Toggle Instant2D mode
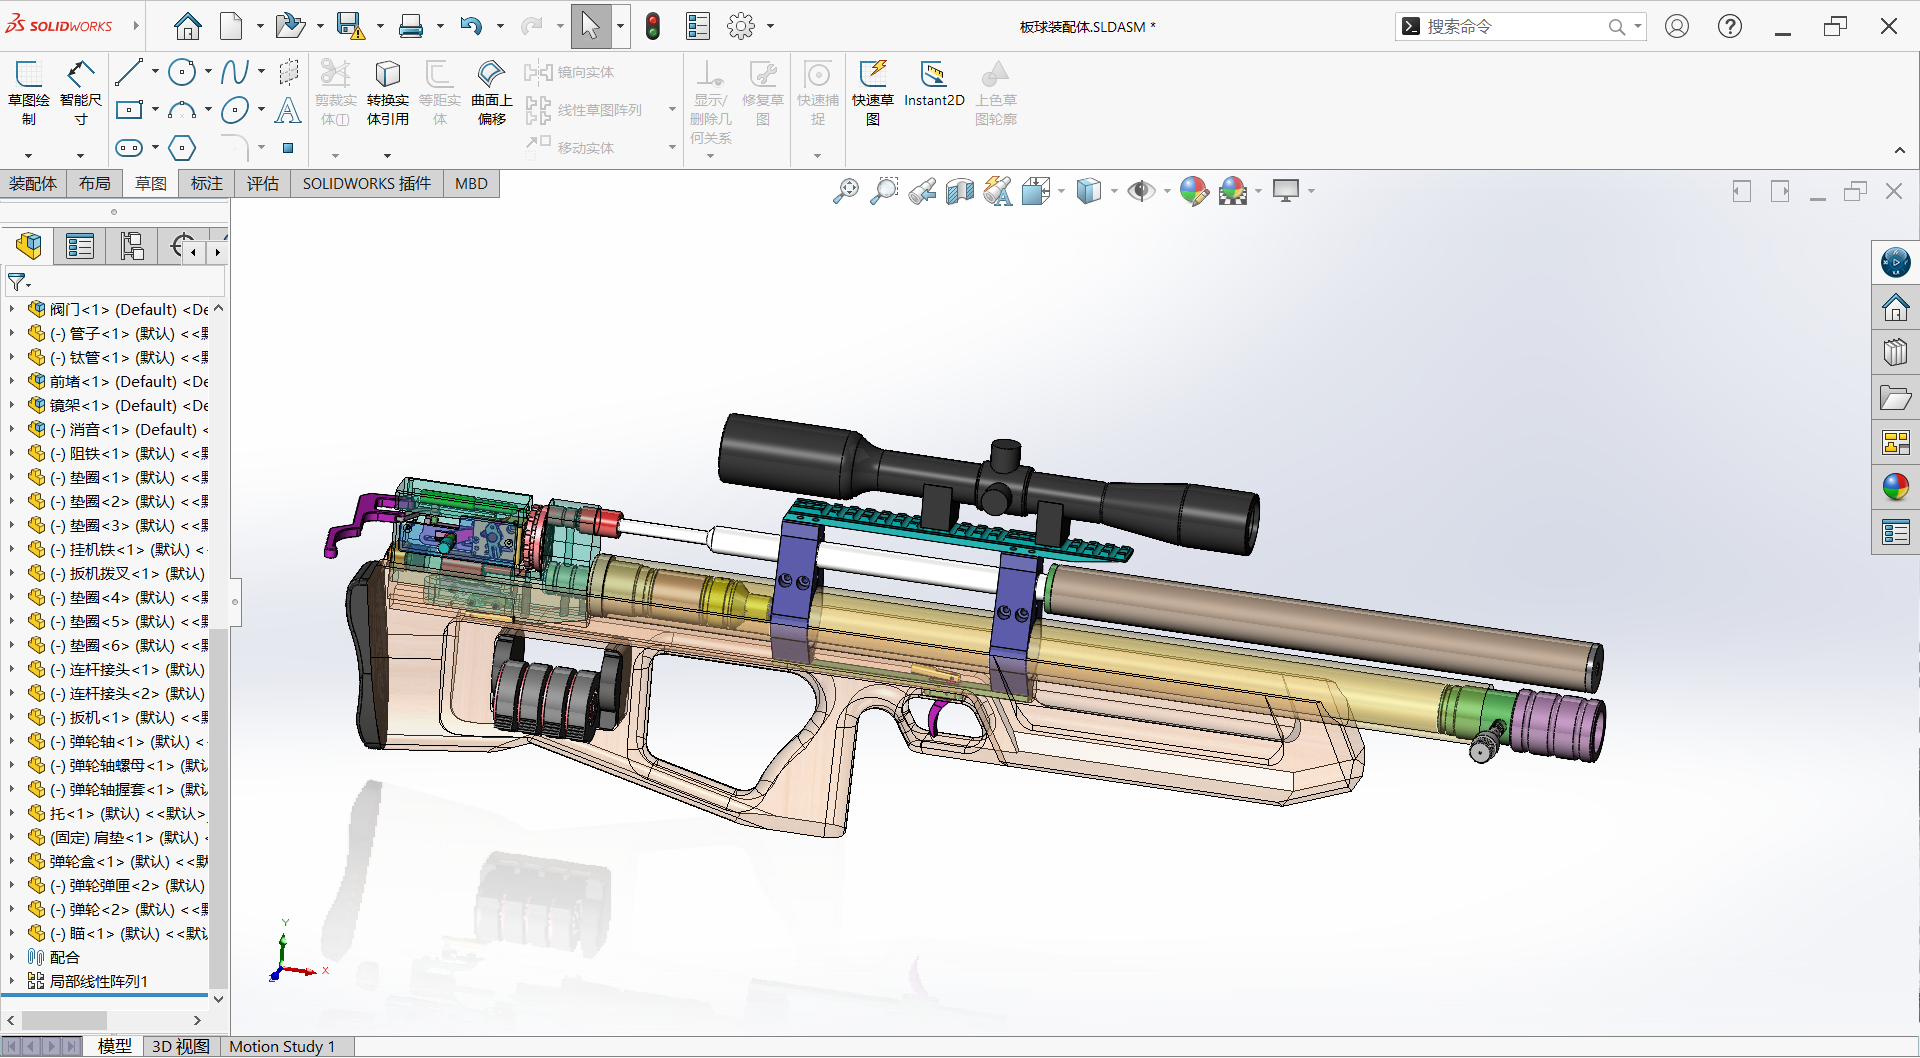This screenshot has height=1058, width=1920. (x=934, y=84)
